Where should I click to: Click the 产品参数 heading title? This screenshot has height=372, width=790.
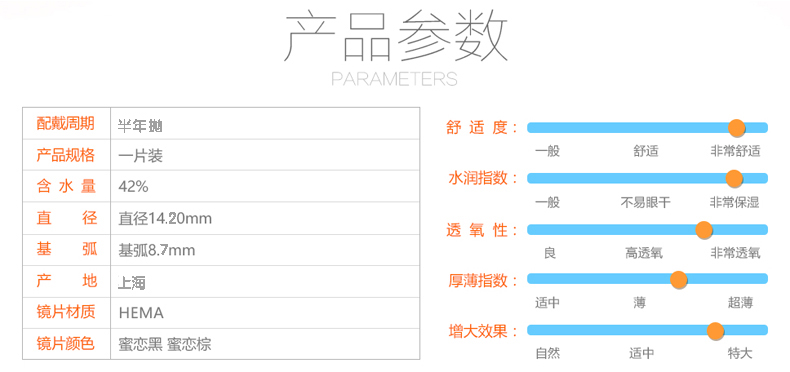[396, 38]
